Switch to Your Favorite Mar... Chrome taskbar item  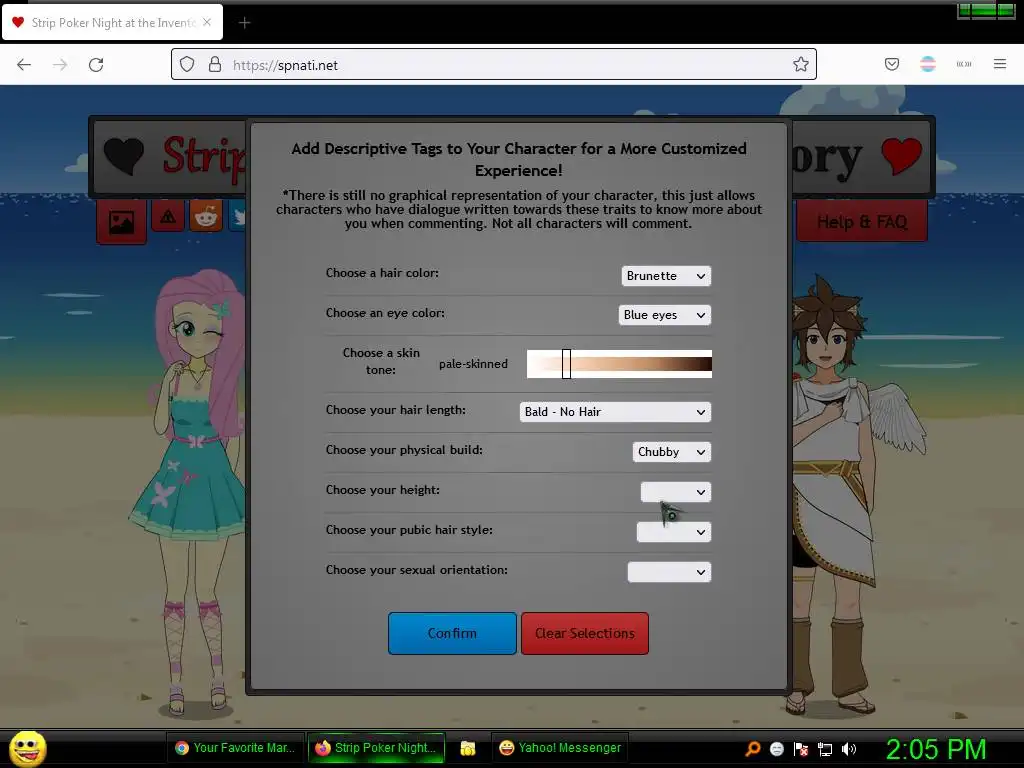(235, 748)
